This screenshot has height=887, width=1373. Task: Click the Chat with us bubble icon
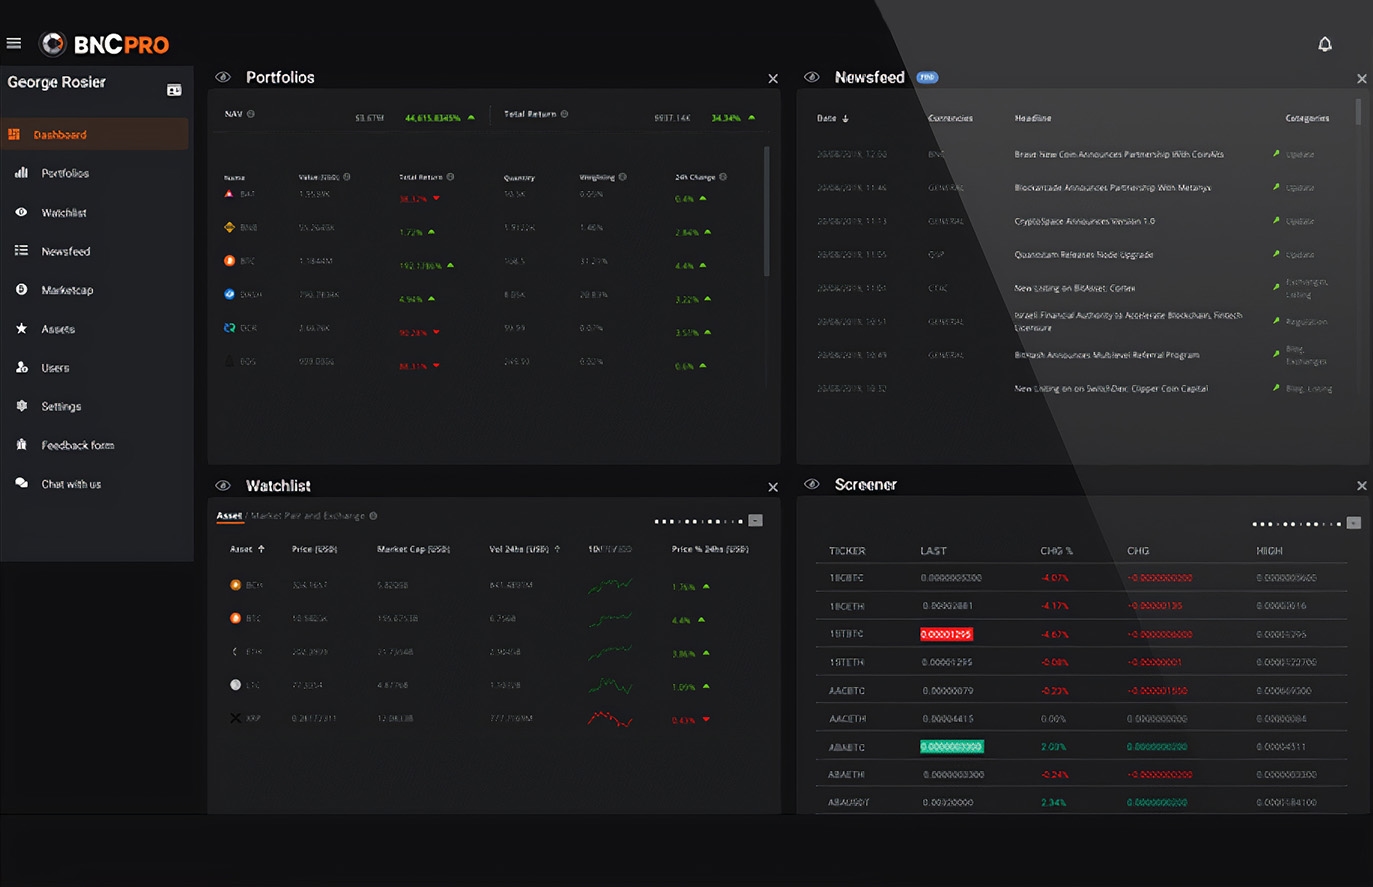point(21,483)
